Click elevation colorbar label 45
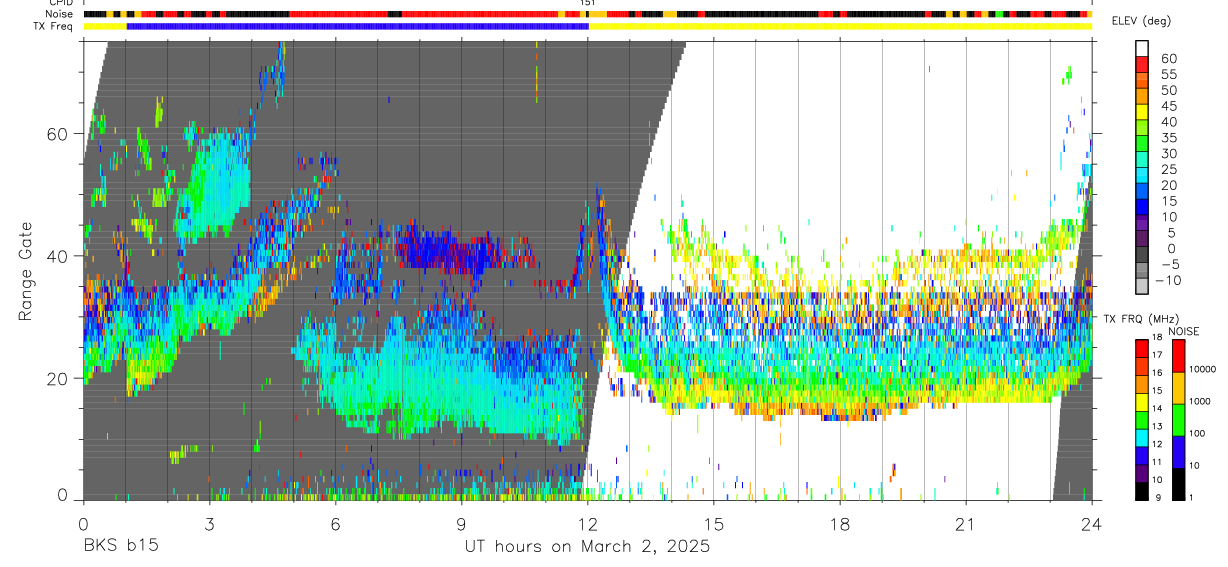1228x567 pixels. (1168, 106)
